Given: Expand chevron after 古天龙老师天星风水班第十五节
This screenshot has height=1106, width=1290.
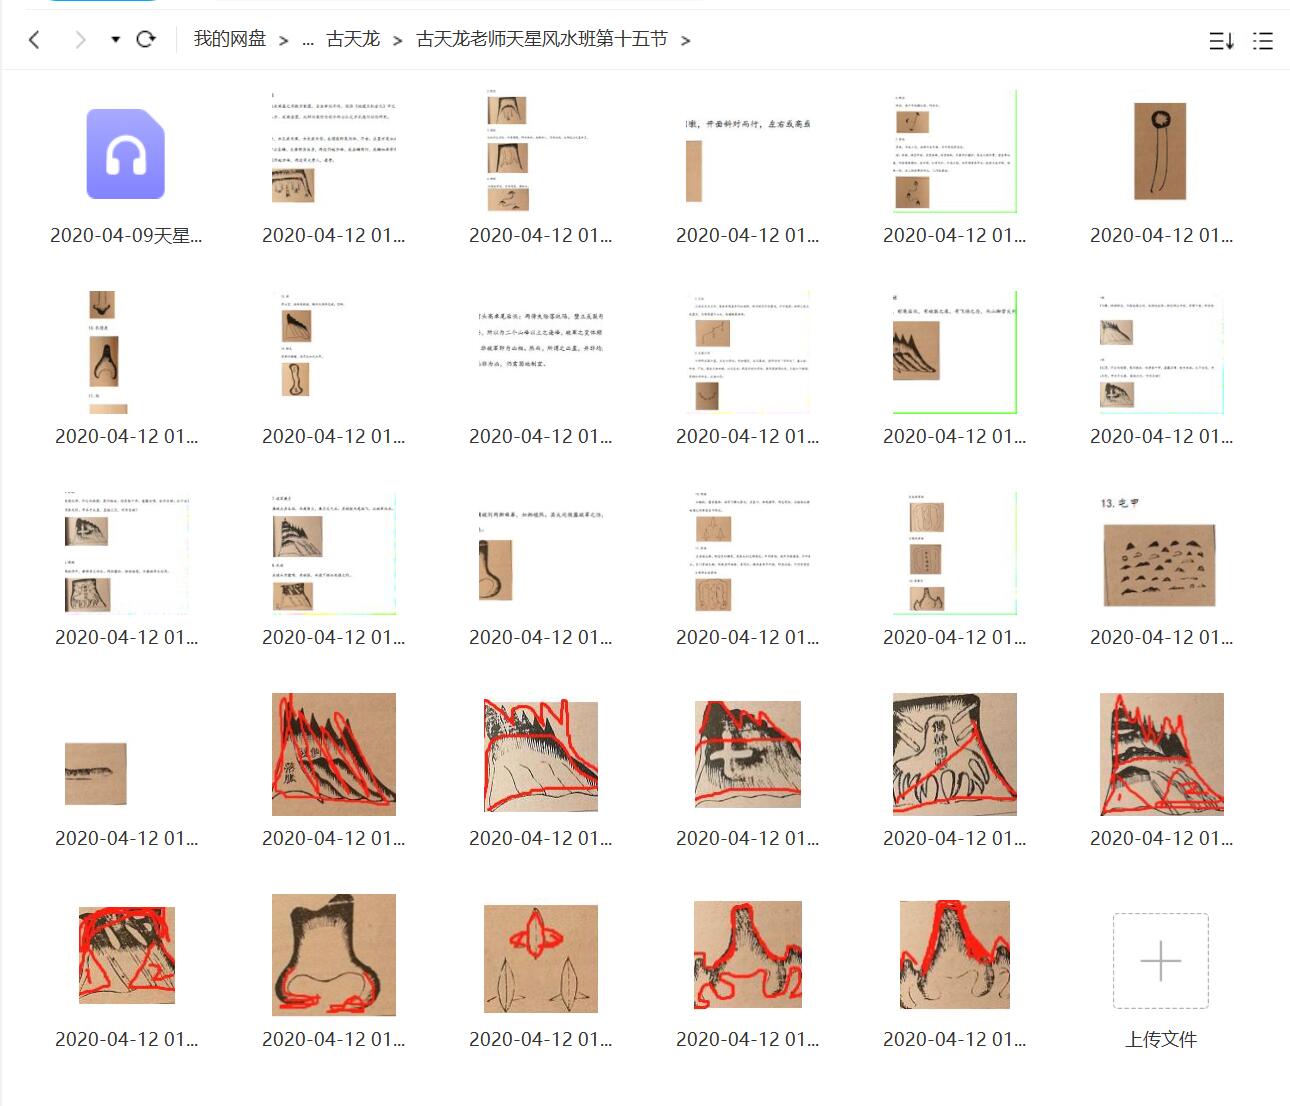Looking at the screenshot, I should 685,41.
